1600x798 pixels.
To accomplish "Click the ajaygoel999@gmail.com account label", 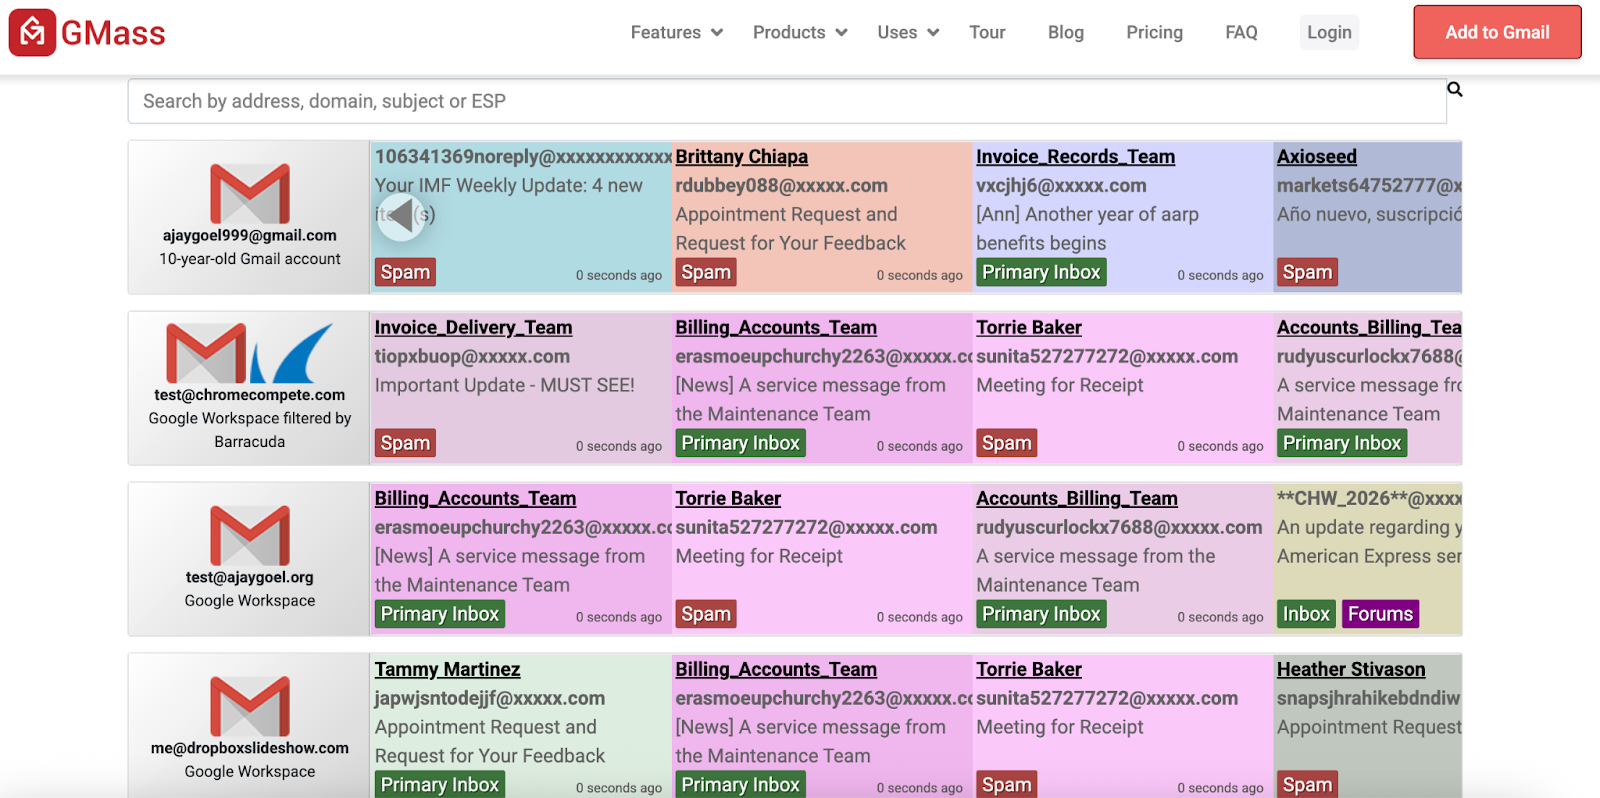I will [x=250, y=235].
